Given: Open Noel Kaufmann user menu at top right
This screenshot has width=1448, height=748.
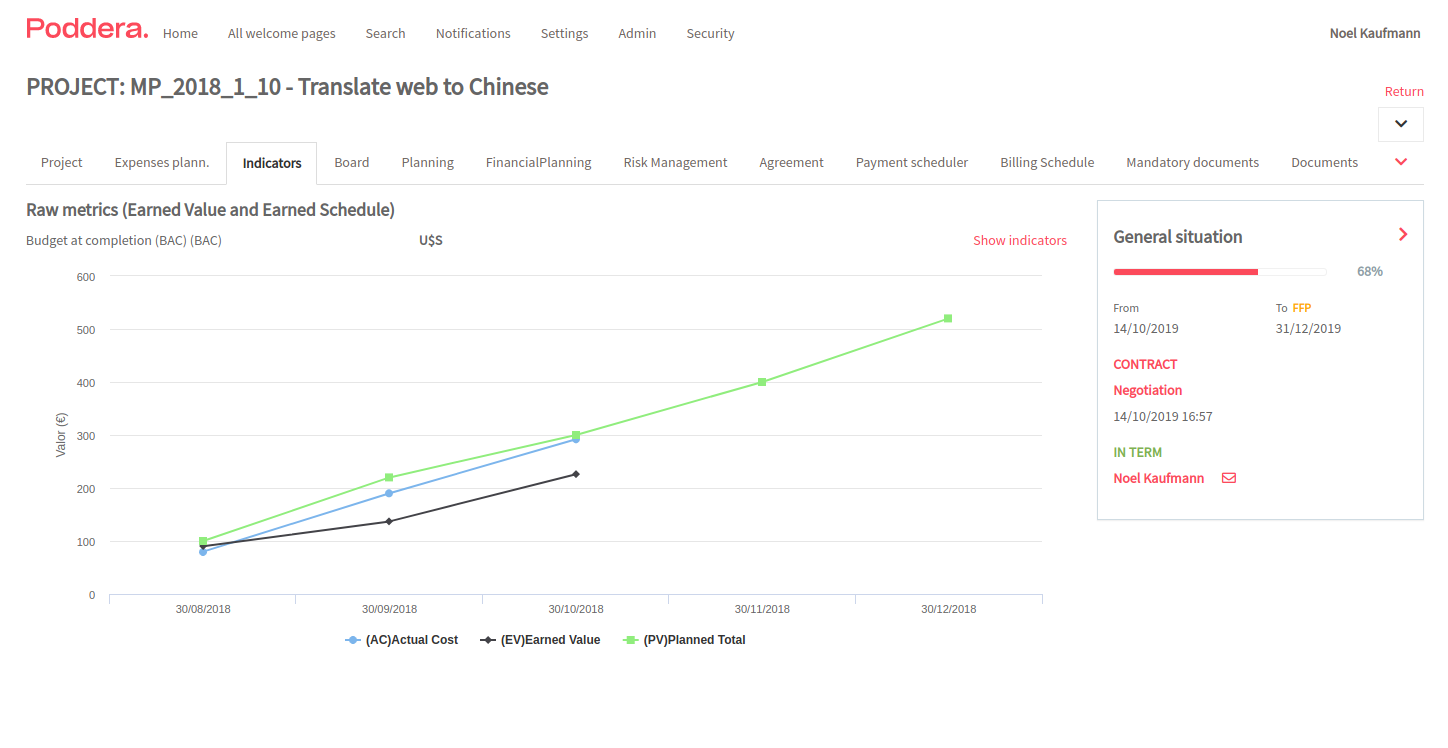Looking at the screenshot, I should pyautogui.click(x=1374, y=33).
